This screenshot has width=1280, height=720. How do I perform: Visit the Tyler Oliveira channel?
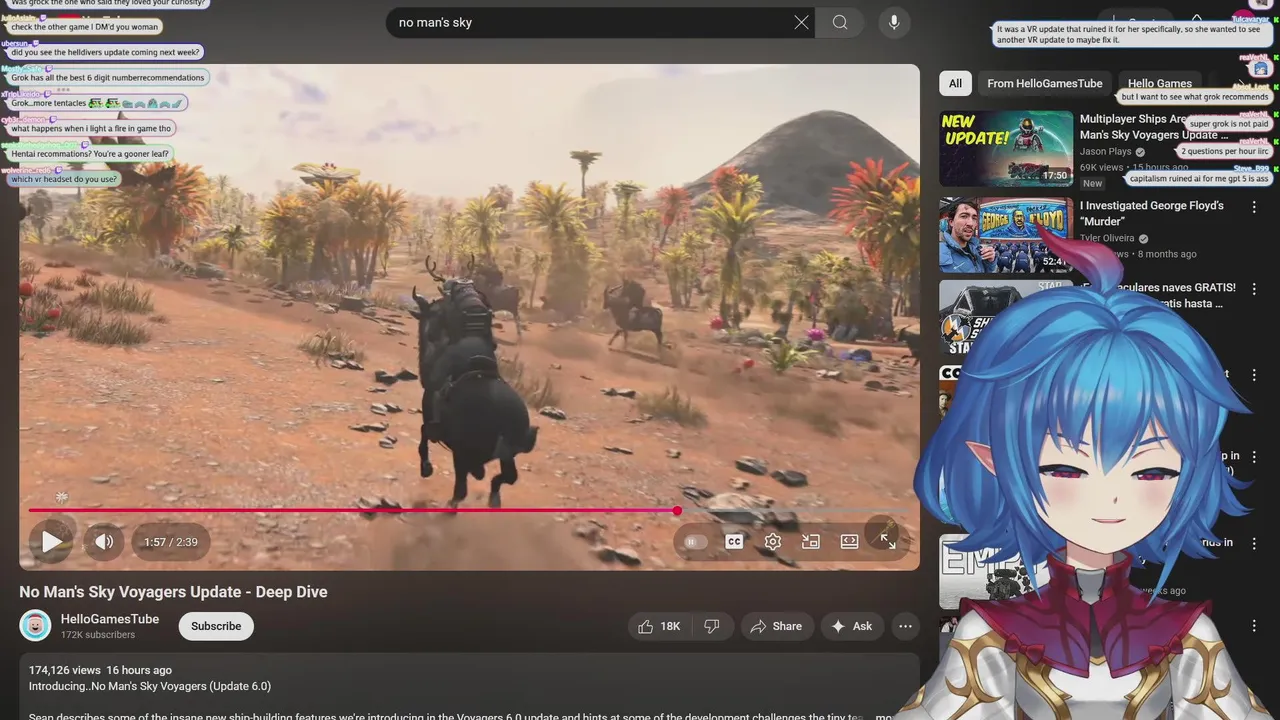tap(1107, 238)
